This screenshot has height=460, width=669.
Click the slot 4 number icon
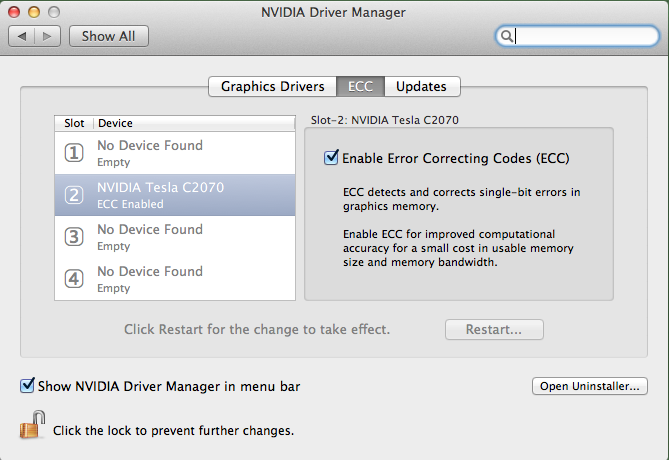click(74, 279)
